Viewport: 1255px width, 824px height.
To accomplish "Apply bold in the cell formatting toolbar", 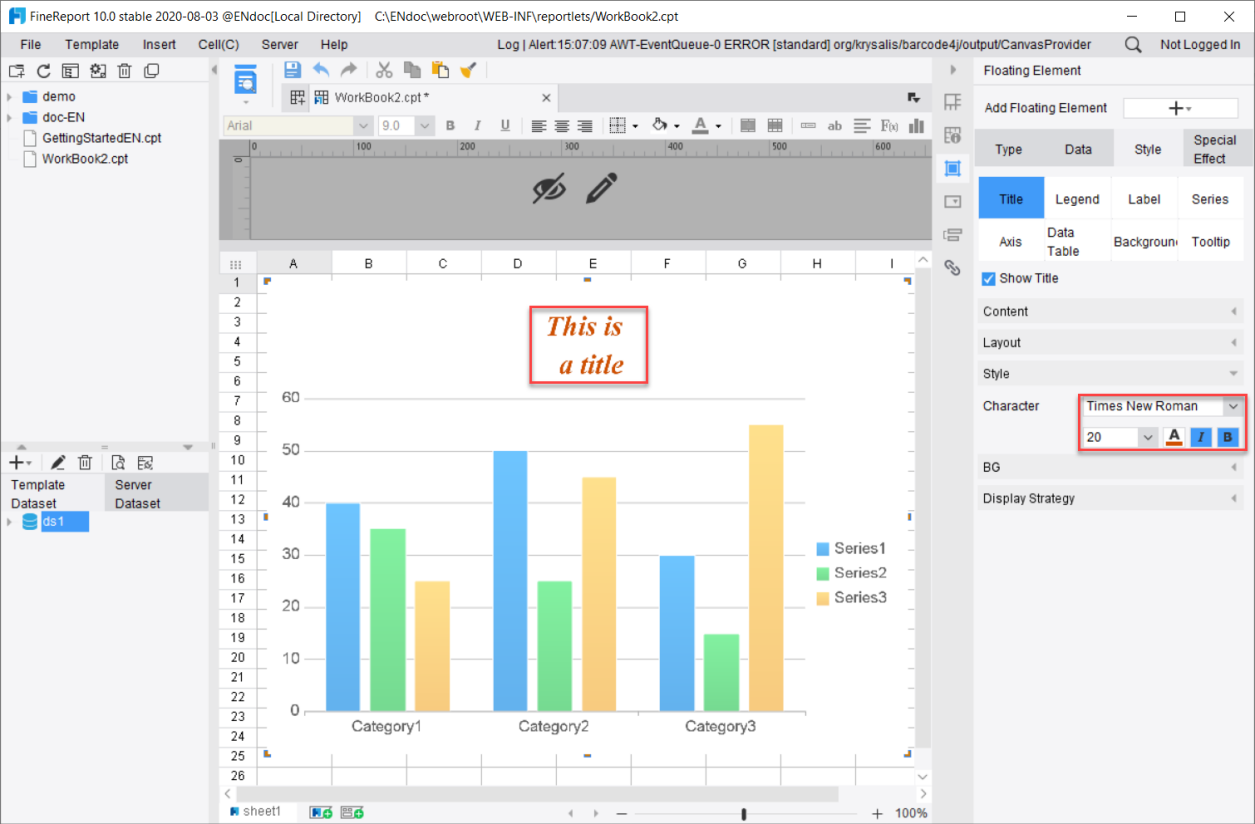I will click(450, 126).
